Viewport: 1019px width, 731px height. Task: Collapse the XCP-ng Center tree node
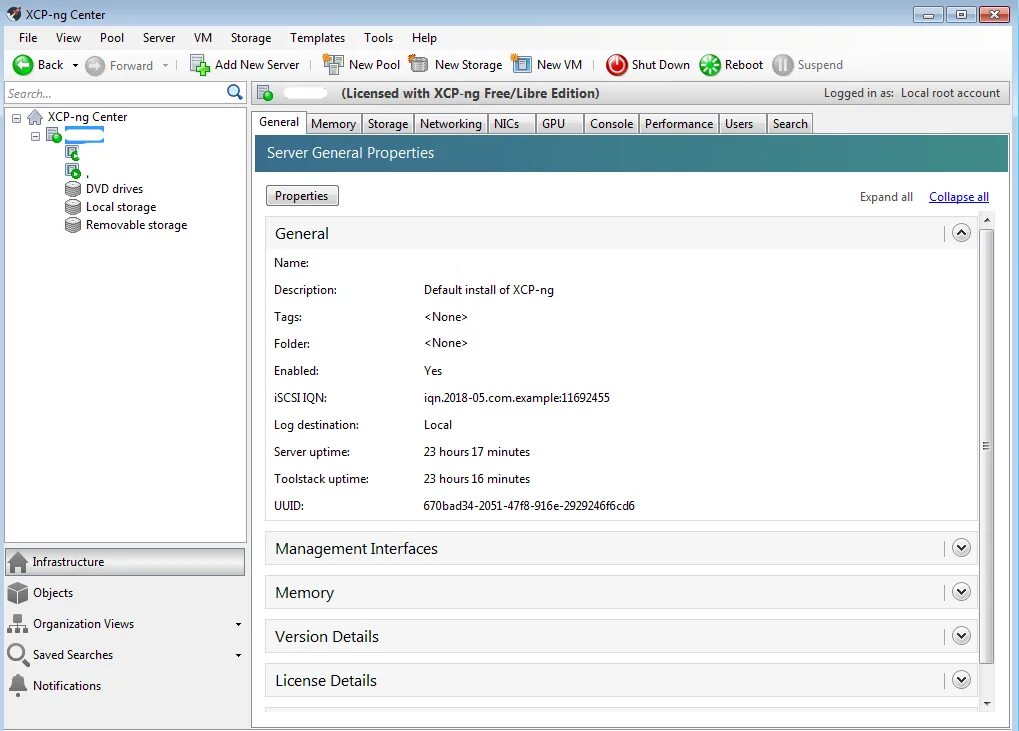[17, 118]
